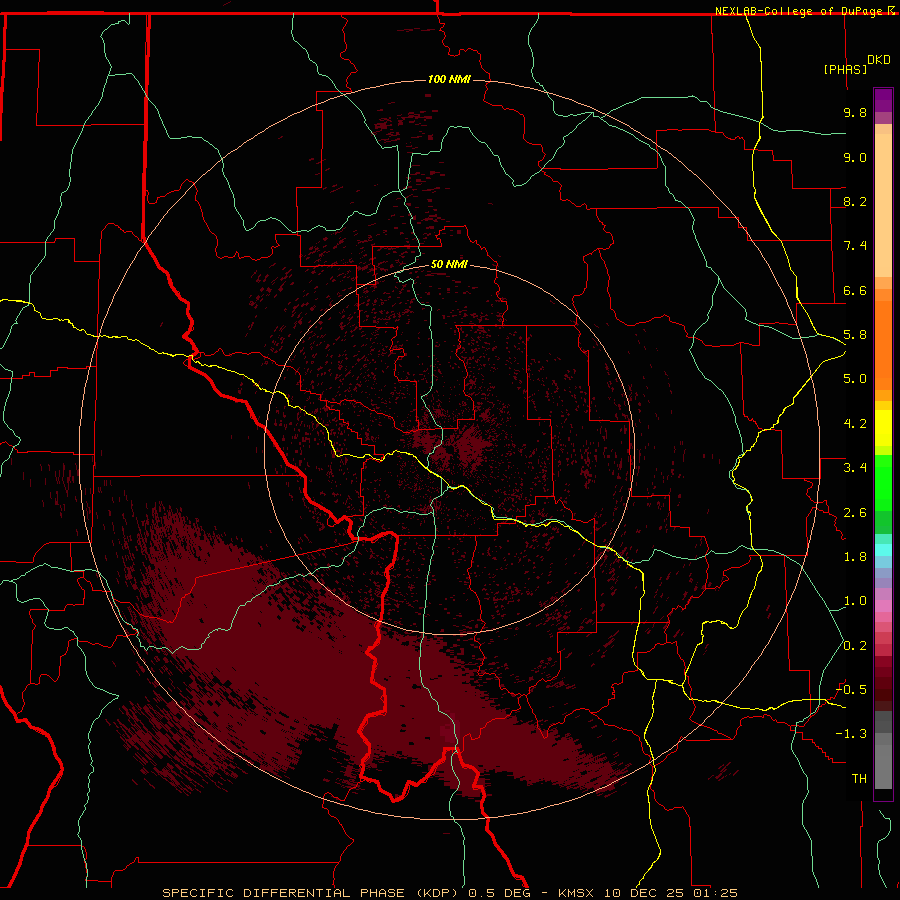This screenshot has width=900, height=900.
Task: Click the 0.2 scale value
Action: [855, 646]
